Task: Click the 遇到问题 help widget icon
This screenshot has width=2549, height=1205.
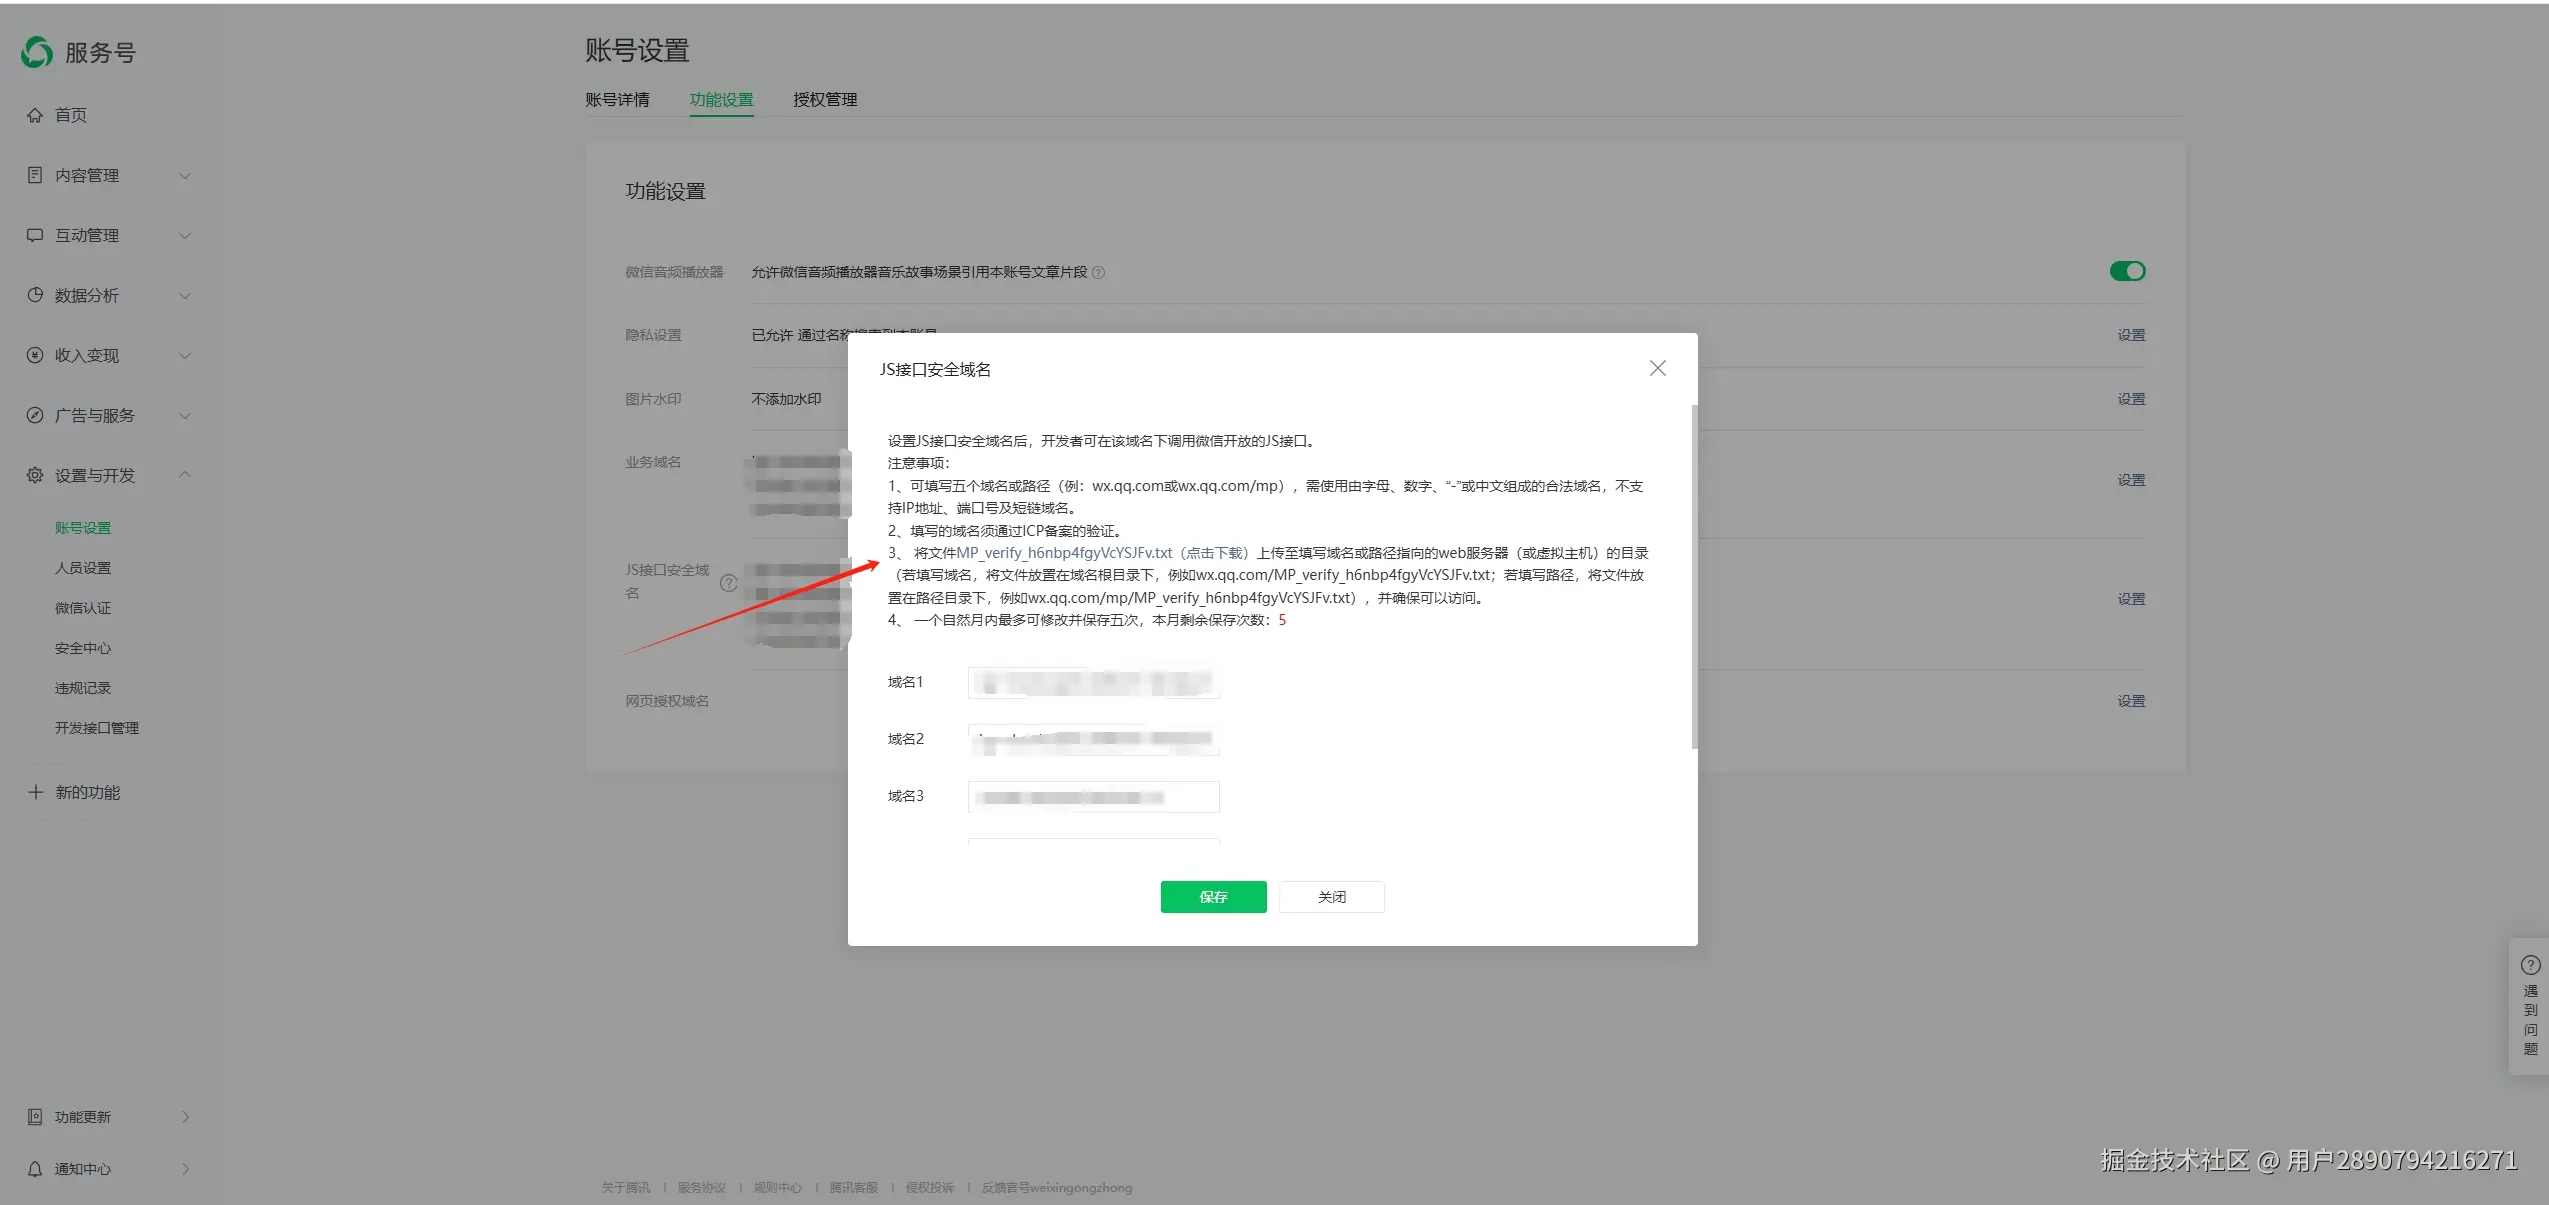Action: (x=2530, y=965)
